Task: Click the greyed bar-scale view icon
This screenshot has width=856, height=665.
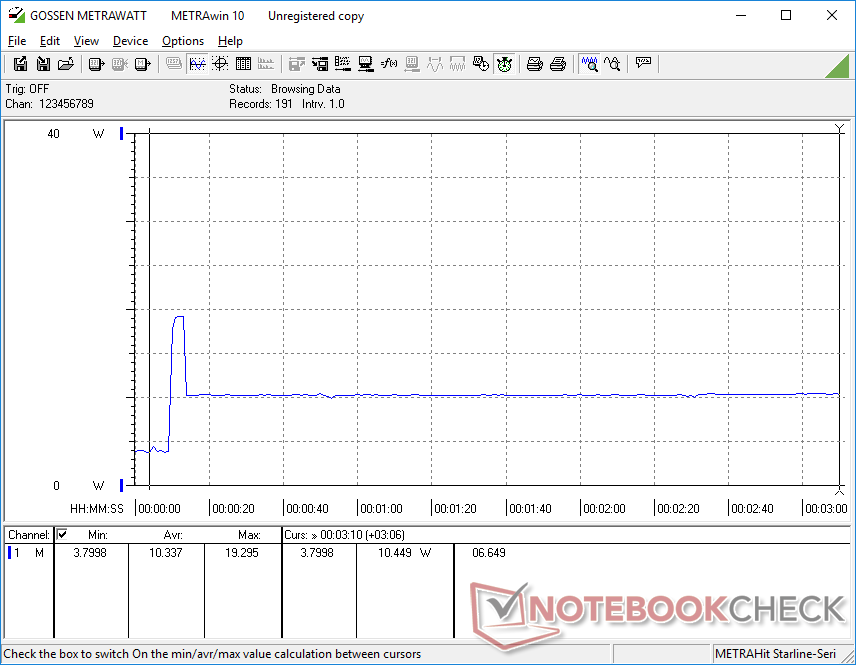Action: [x=266, y=64]
